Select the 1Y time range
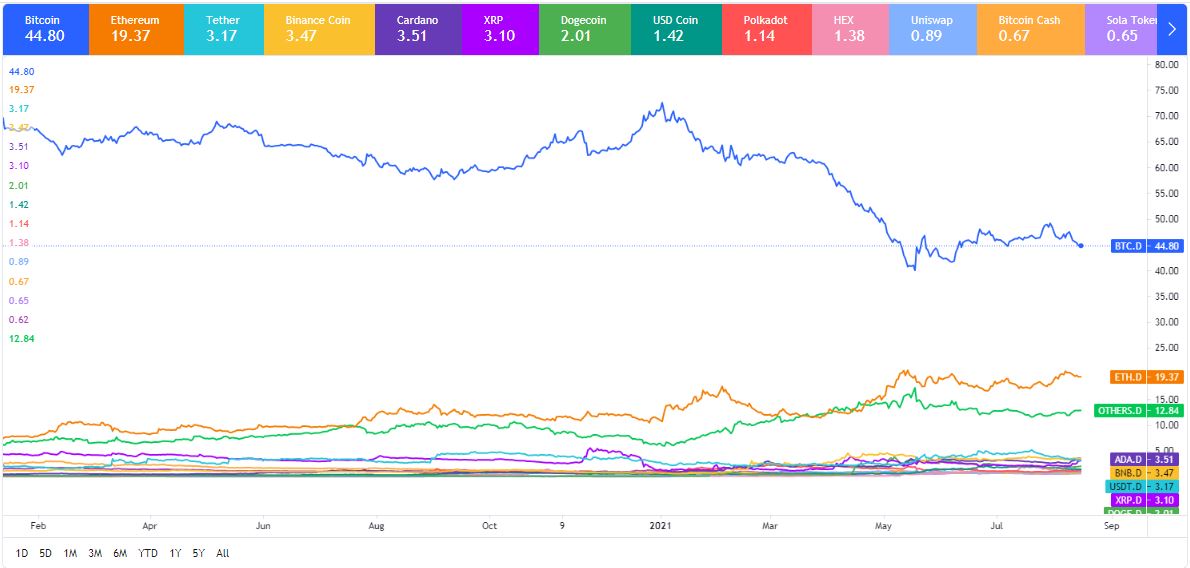 tap(175, 554)
